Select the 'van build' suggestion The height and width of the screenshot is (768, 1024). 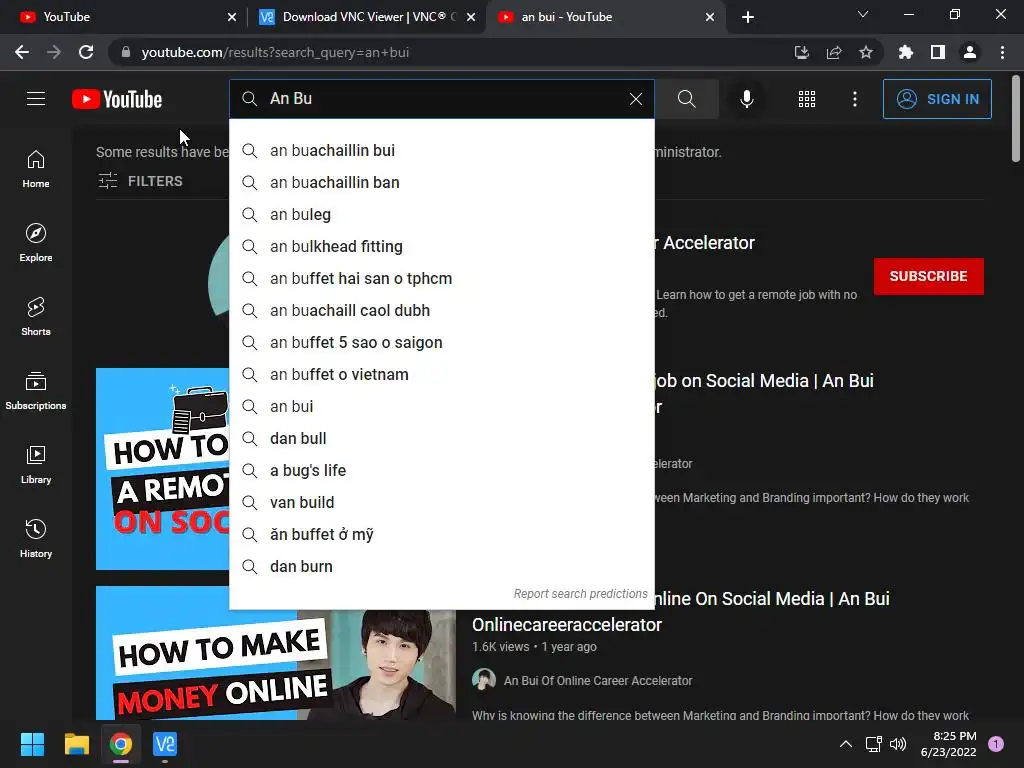(x=441, y=502)
